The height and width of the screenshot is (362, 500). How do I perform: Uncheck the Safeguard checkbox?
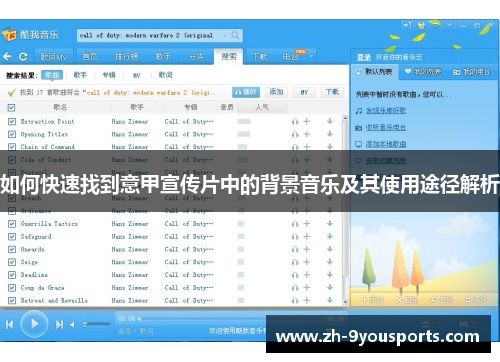pyautogui.click(x=12, y=236)
